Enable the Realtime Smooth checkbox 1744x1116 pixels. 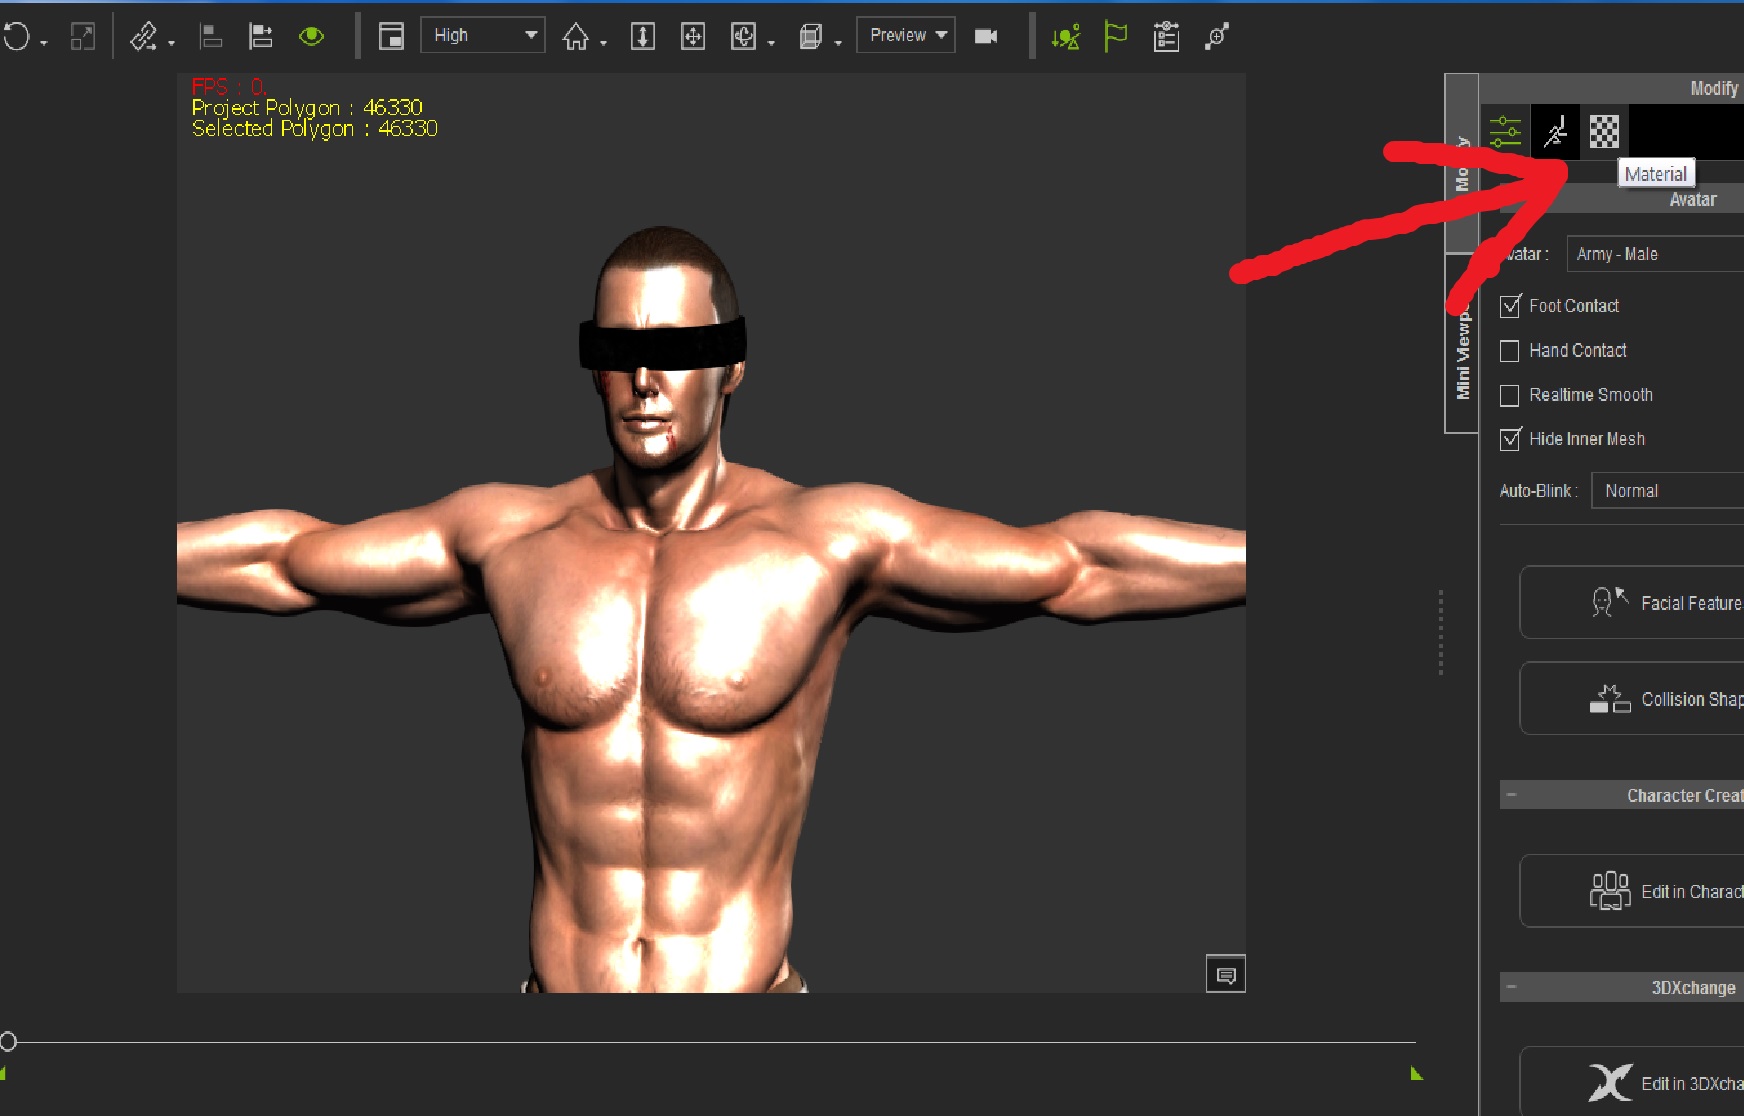coord(1510,395)
